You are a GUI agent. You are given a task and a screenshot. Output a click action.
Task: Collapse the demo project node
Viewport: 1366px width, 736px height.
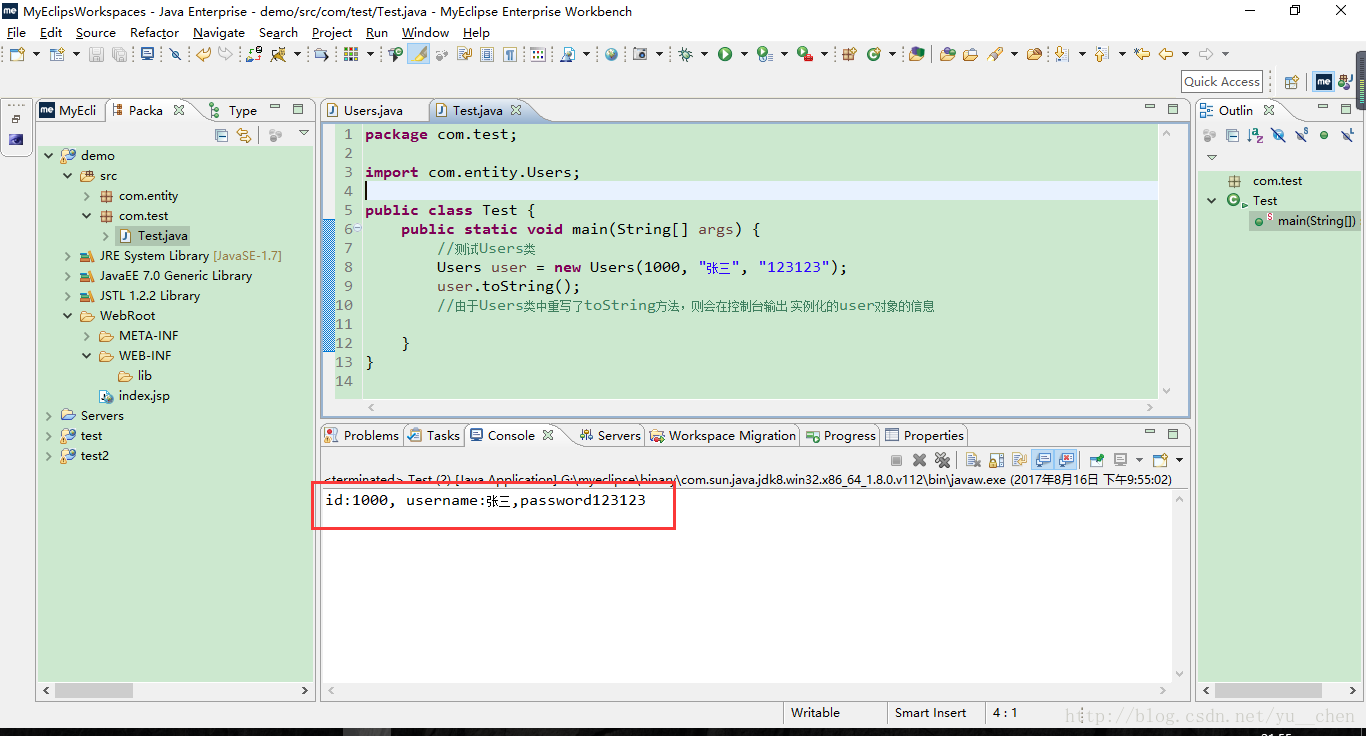[49, 156]
